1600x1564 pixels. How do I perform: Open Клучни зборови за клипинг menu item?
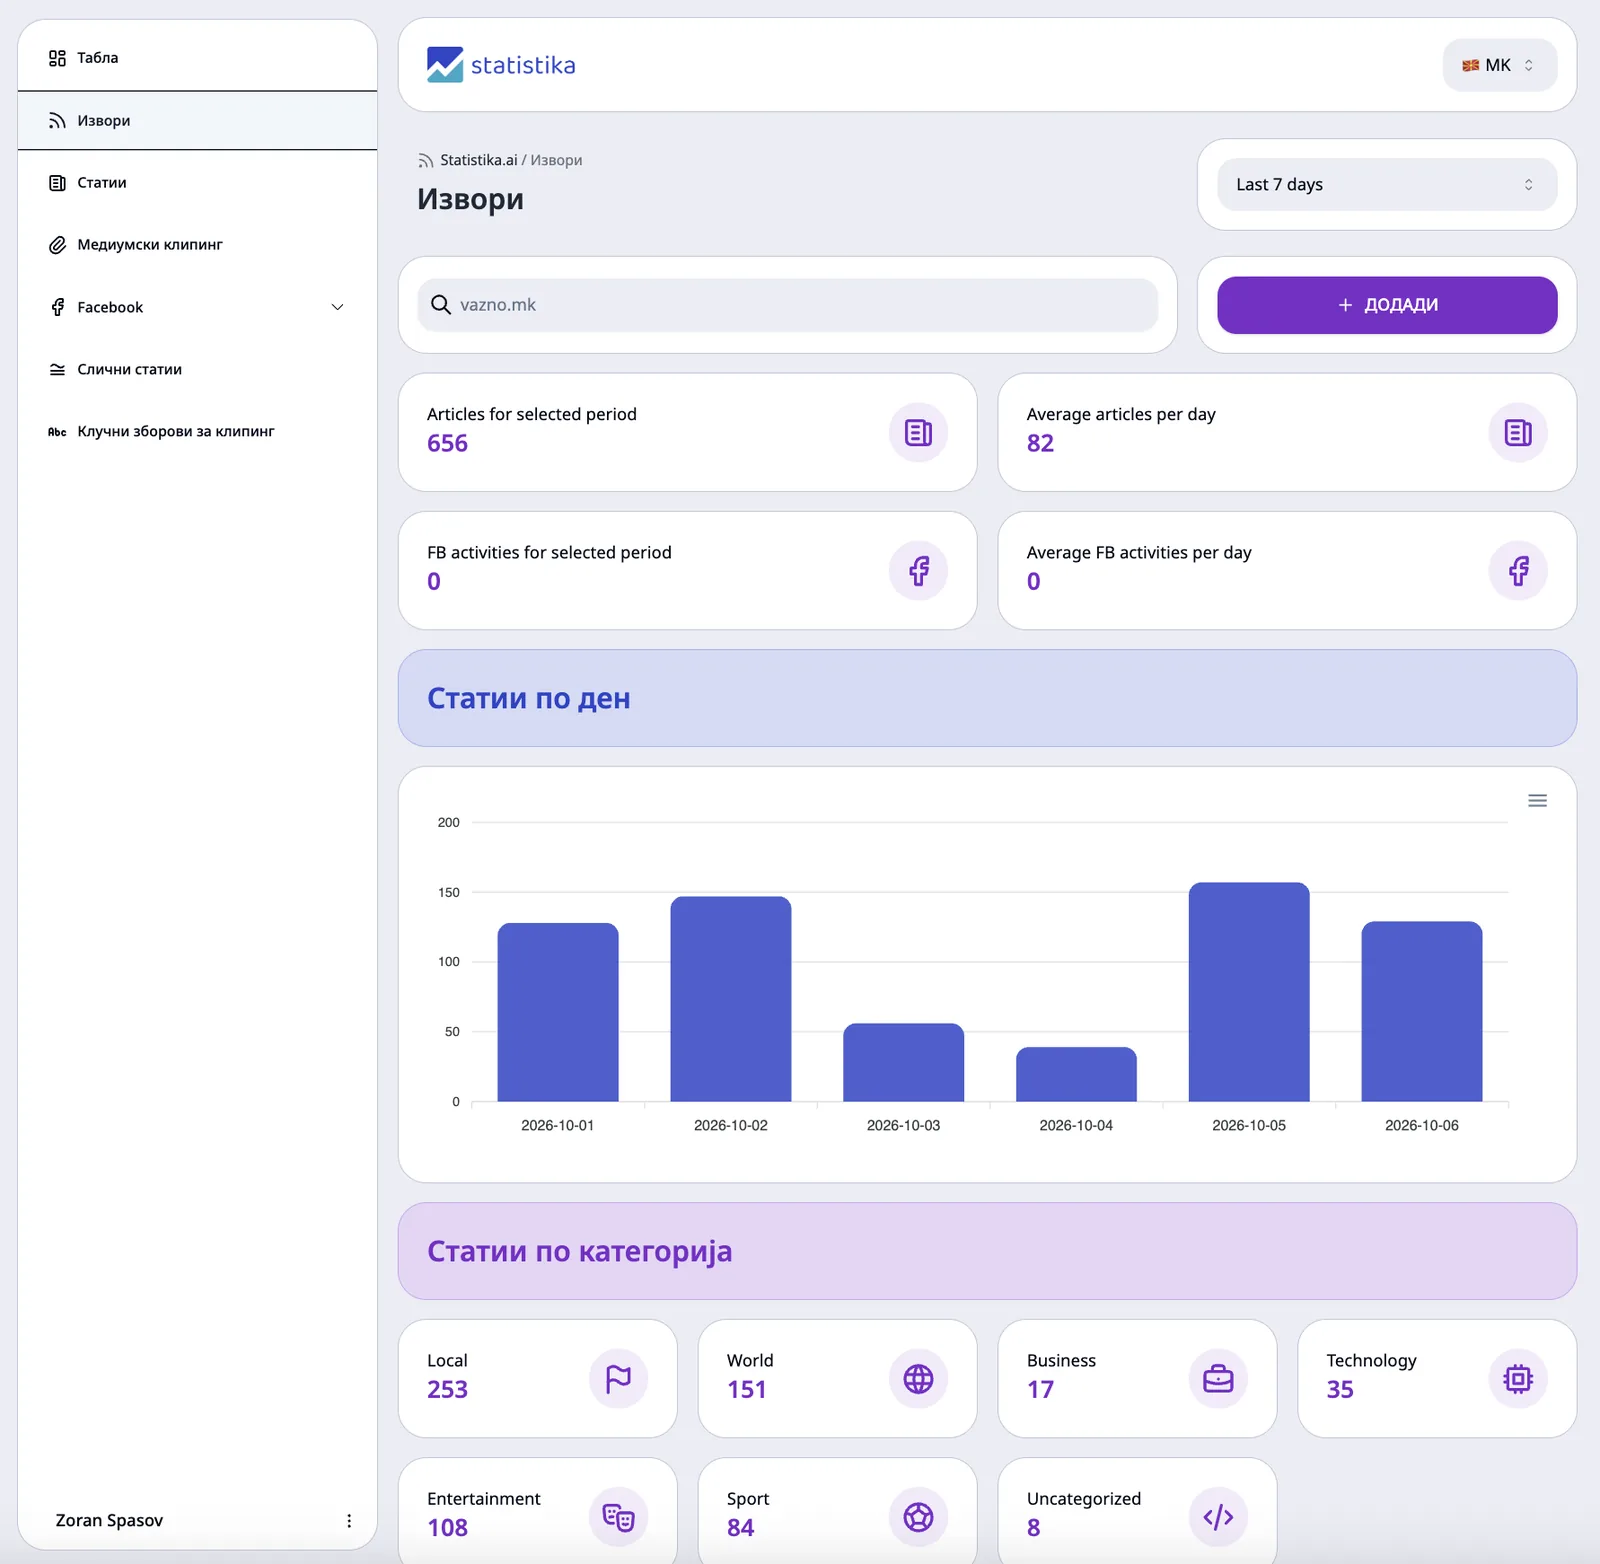click(x=197, y=432)
